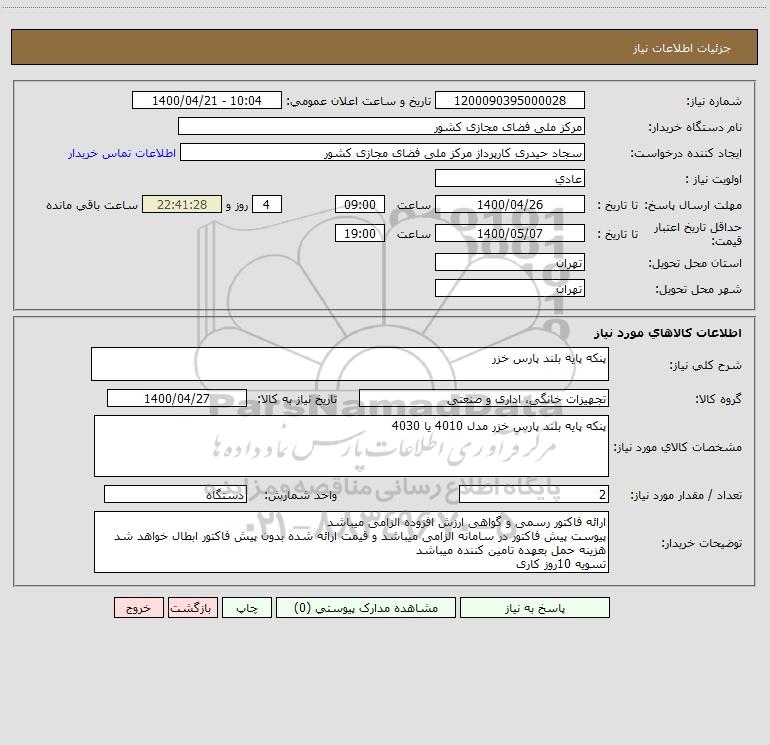Viewport: 770px width, 745px height.
Task: Click the label 'شرح کلی نیاز:'
Action: (x=706, y=365)
